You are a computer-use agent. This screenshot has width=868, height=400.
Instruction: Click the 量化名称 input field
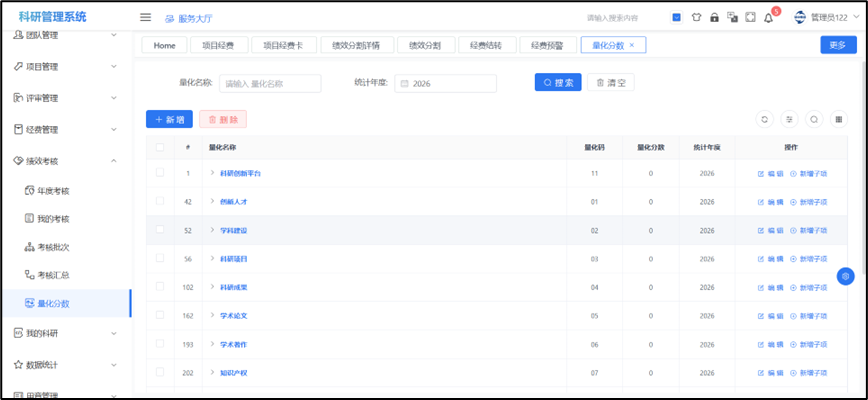(270, 83)
